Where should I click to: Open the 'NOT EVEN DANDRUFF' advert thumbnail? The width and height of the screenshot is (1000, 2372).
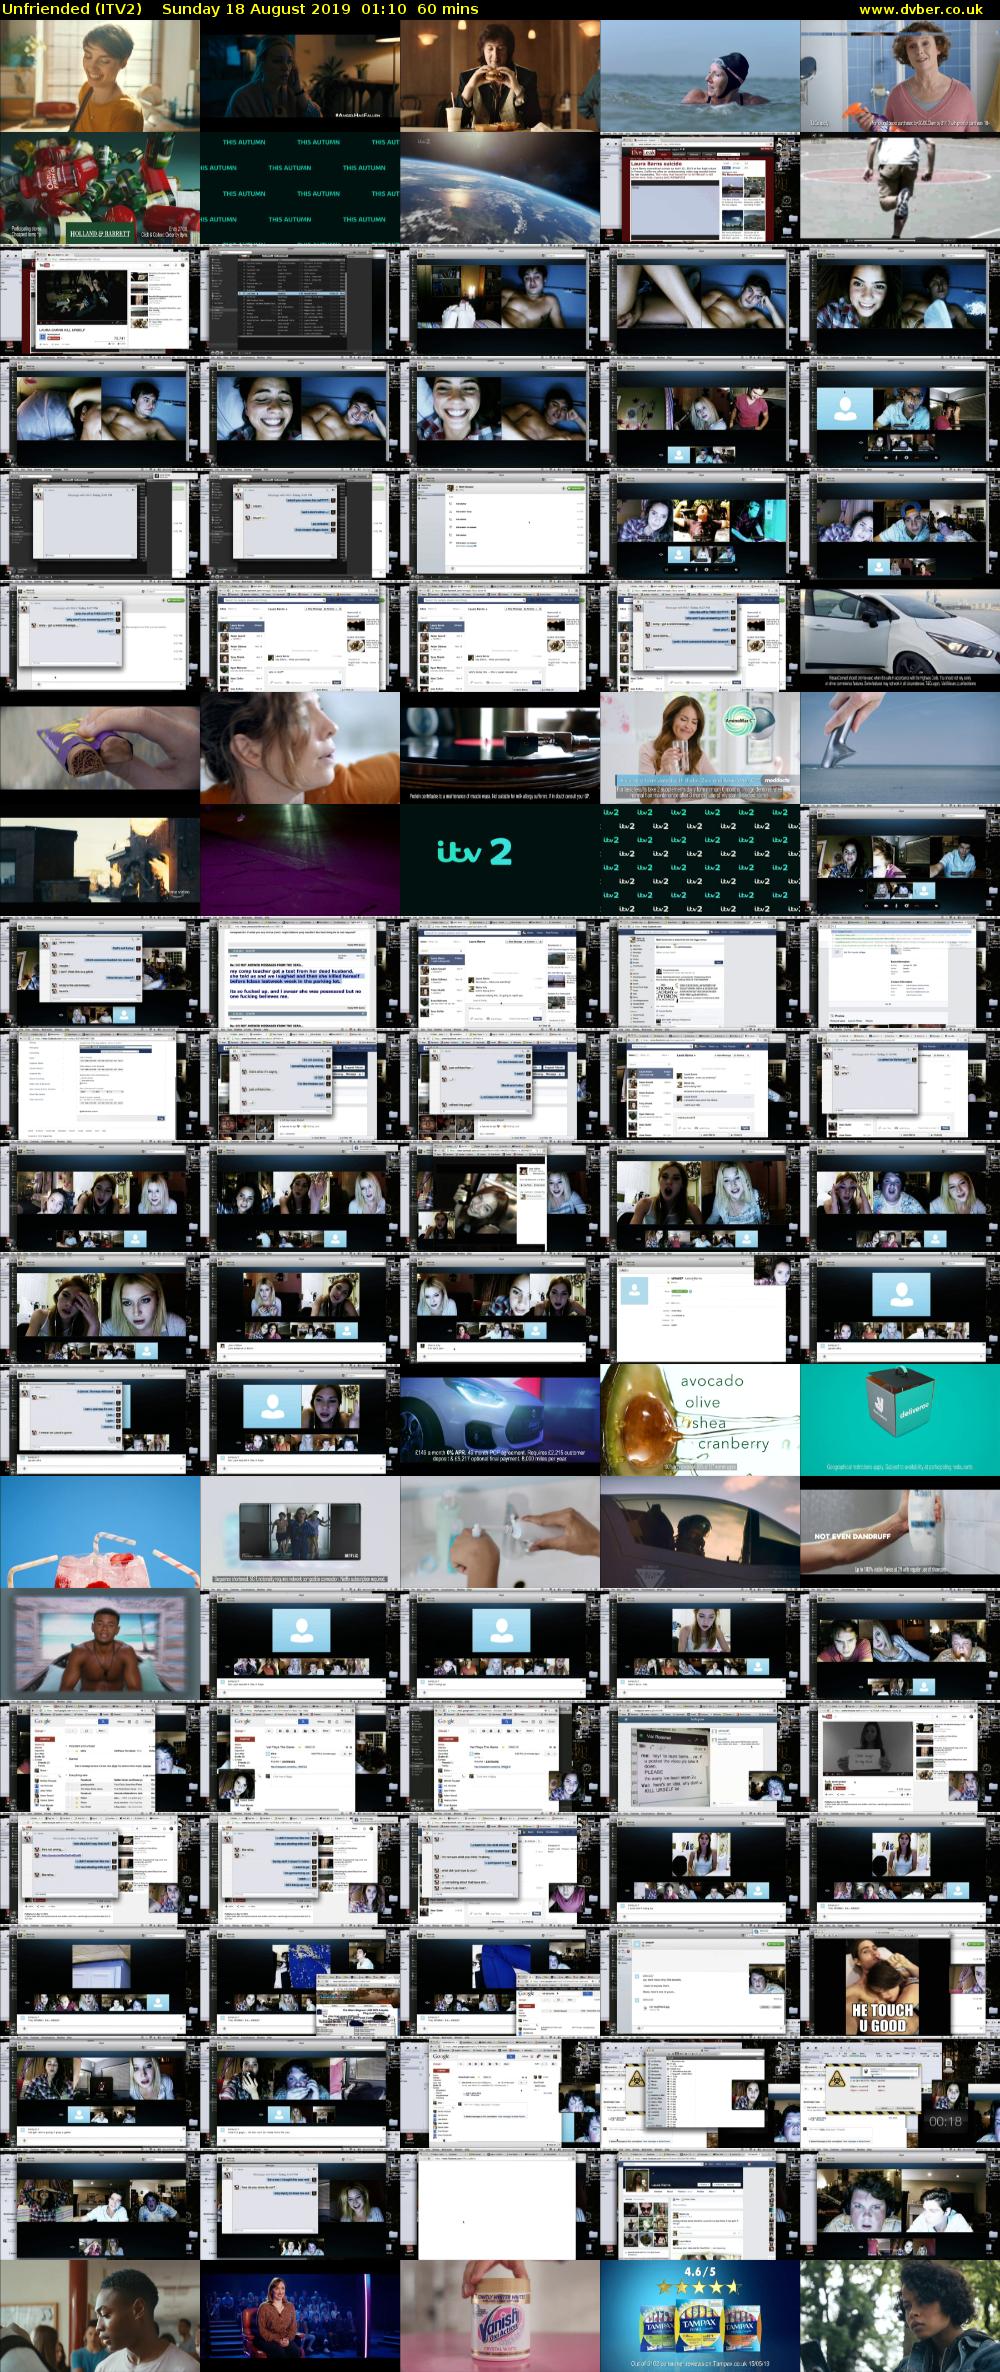tap(900, 1533)
